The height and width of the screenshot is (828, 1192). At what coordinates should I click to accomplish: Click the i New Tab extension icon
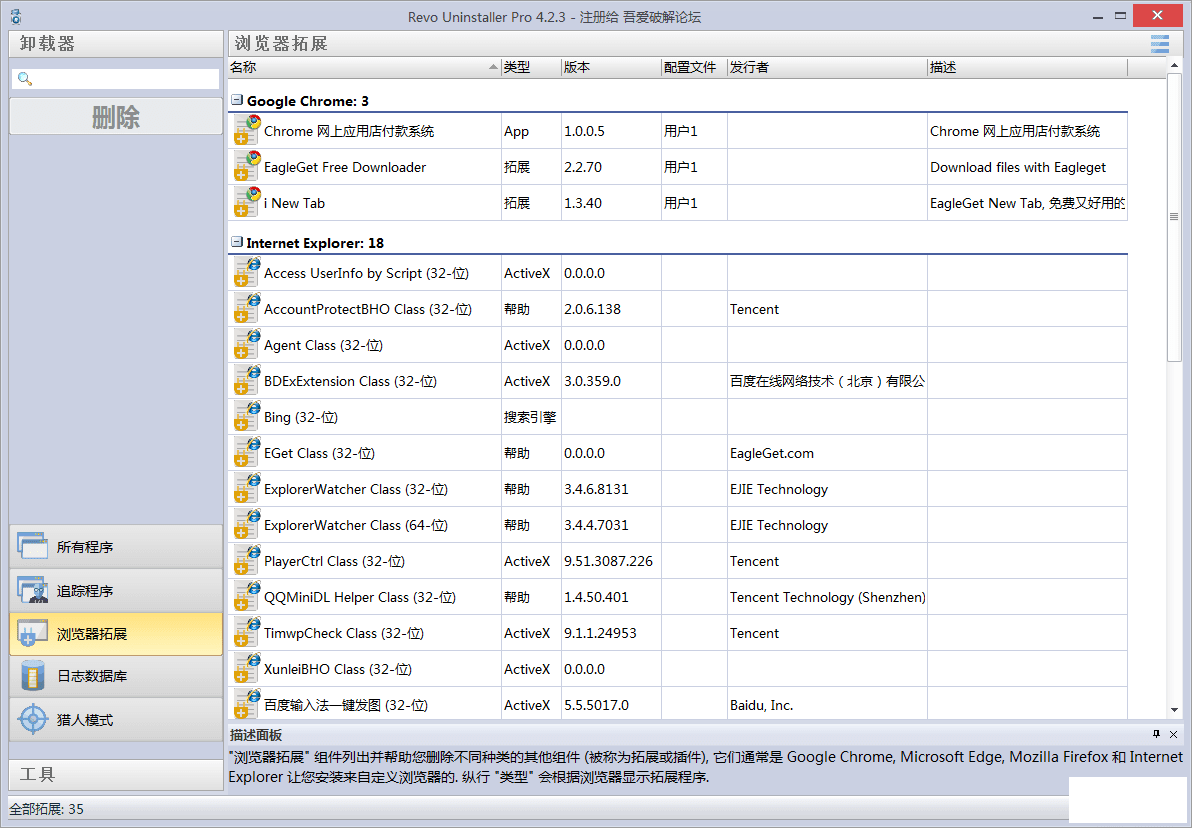247,202
